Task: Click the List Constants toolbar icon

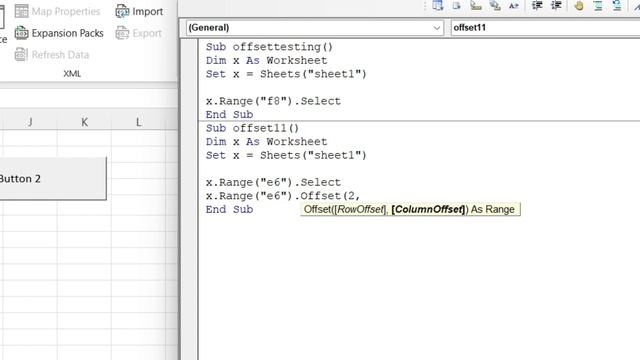Action: click(456, 5)
